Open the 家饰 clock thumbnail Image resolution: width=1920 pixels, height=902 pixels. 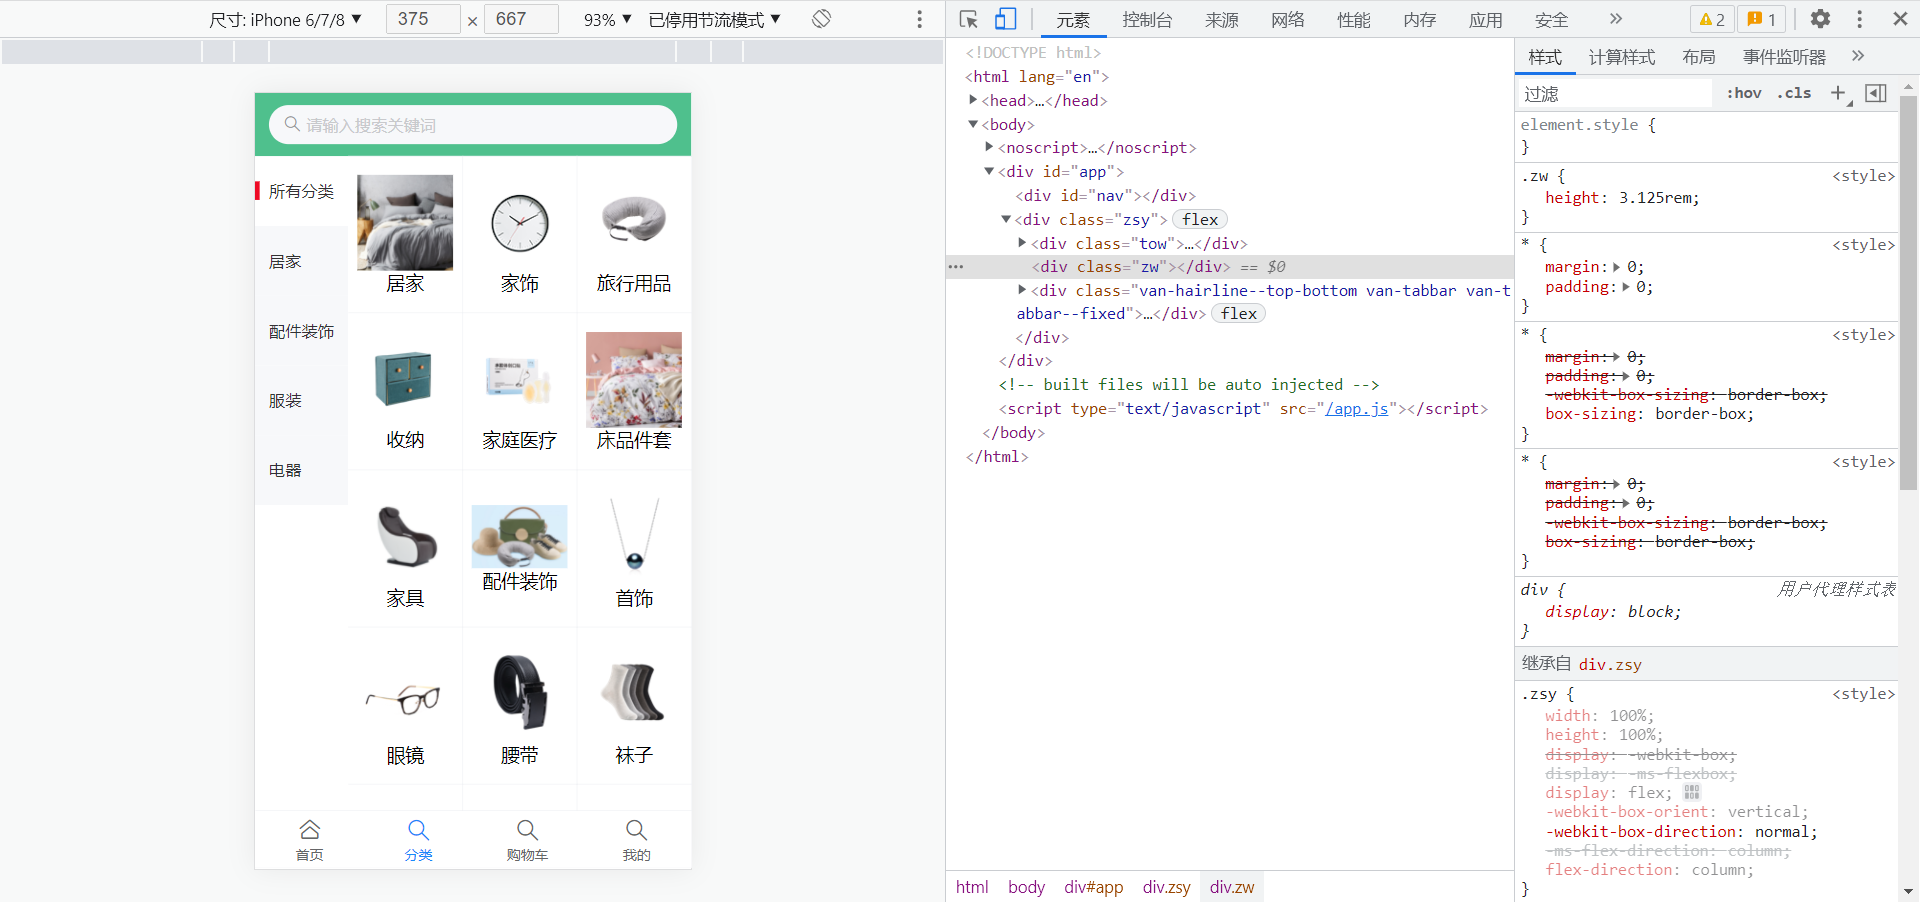[519, 223]
